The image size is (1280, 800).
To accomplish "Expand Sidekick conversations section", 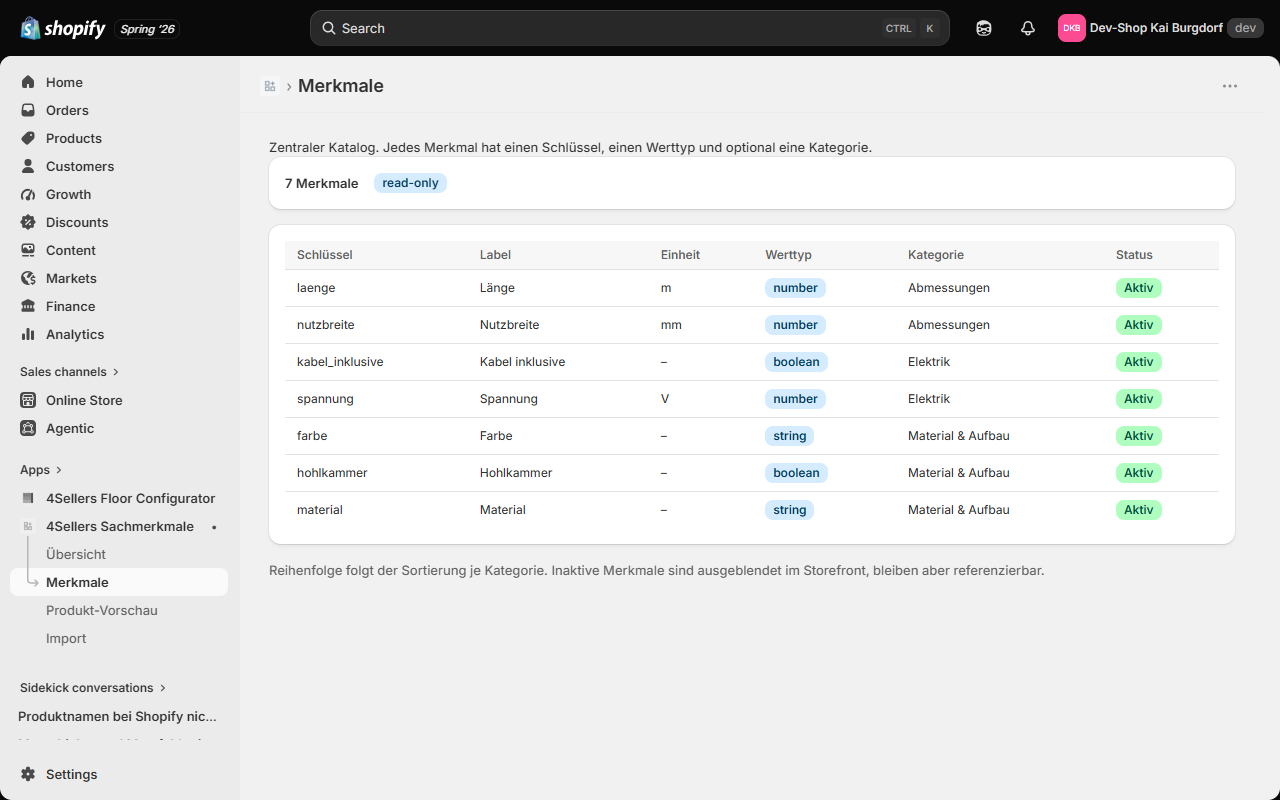I will (x=93, y=687).
